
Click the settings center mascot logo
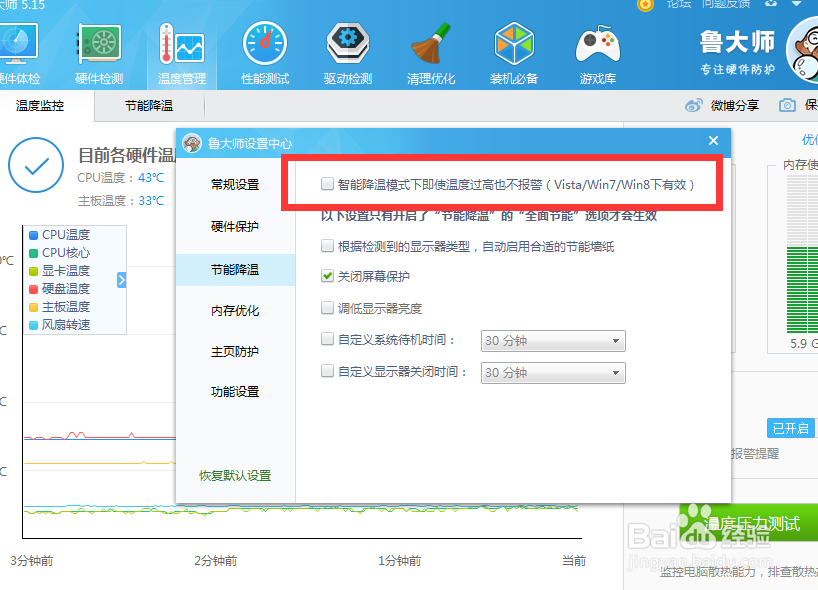click(192, 142)
